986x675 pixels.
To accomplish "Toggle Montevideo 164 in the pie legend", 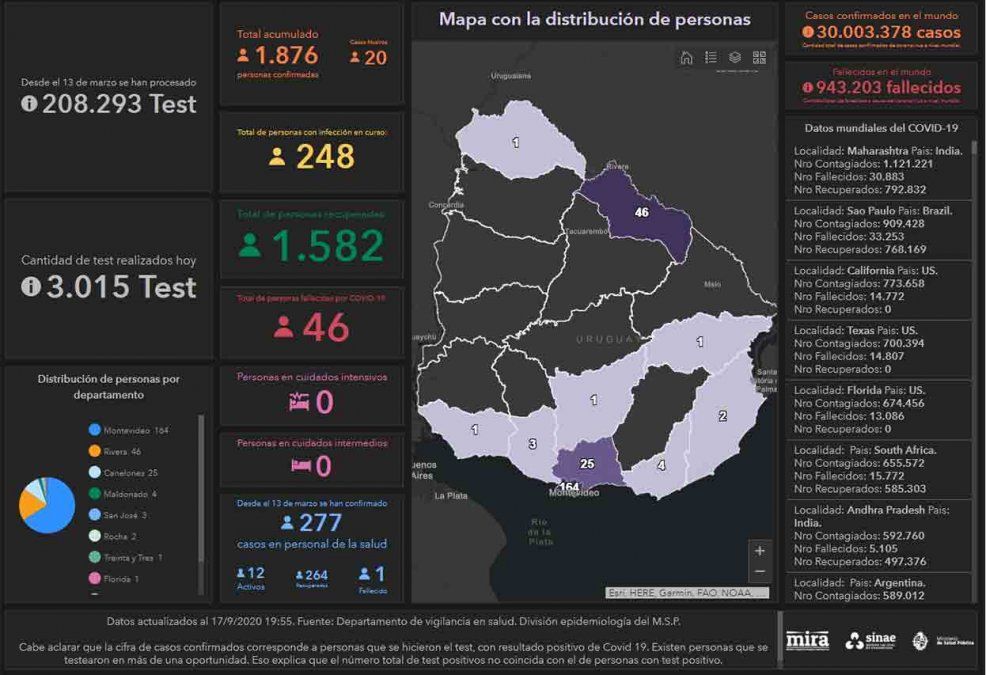I will point(129,430).
